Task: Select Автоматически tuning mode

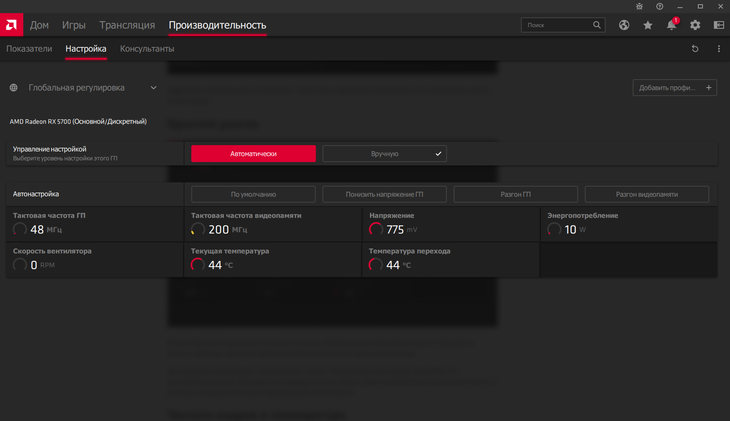Action: [x=253, y=154]
